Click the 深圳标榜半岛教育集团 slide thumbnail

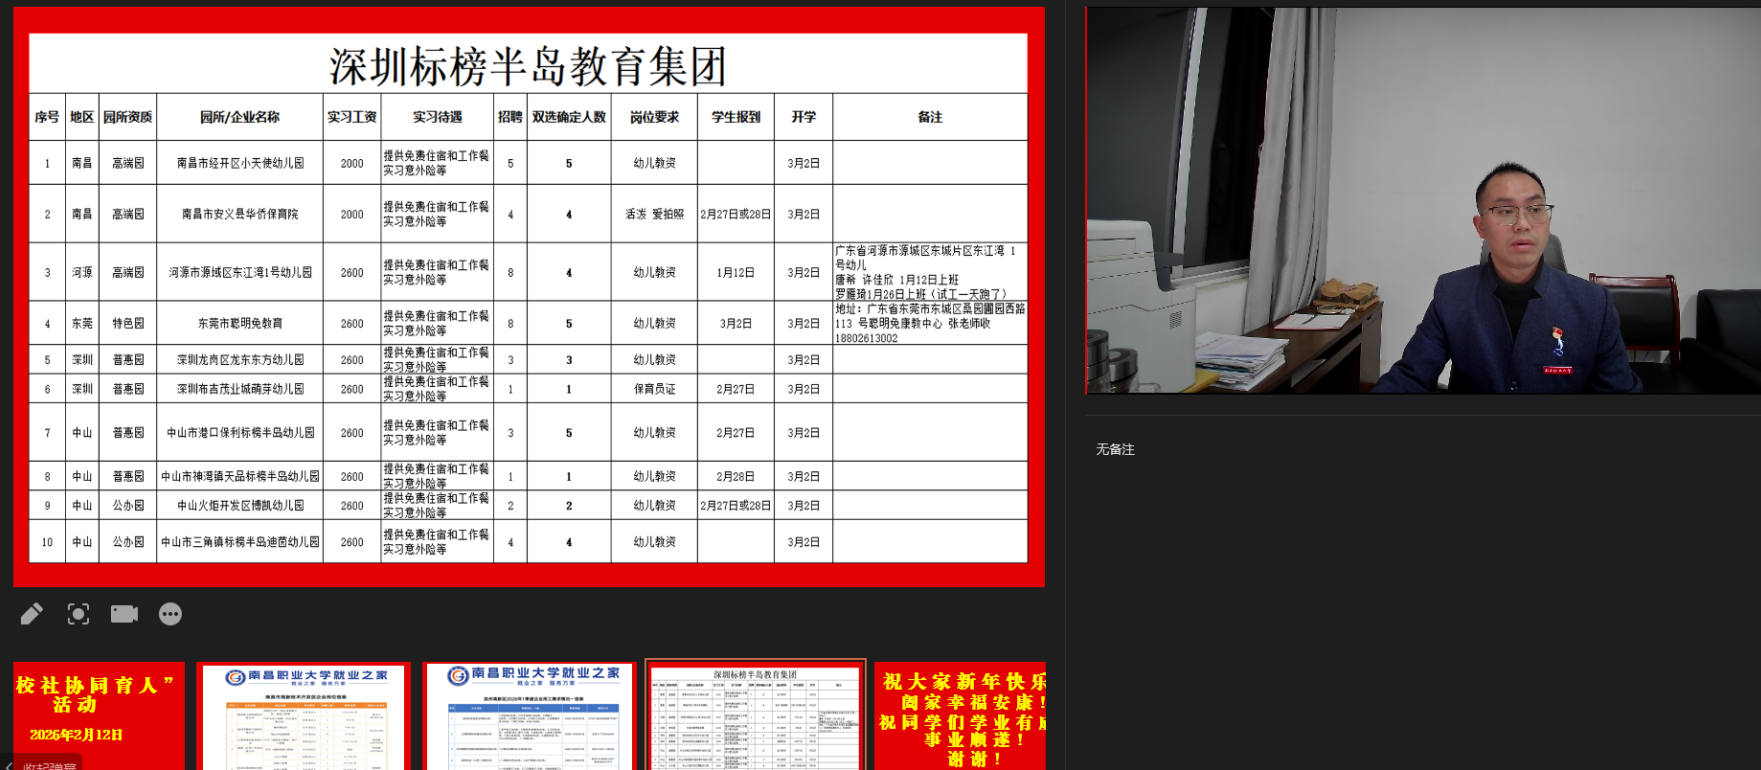755,714
